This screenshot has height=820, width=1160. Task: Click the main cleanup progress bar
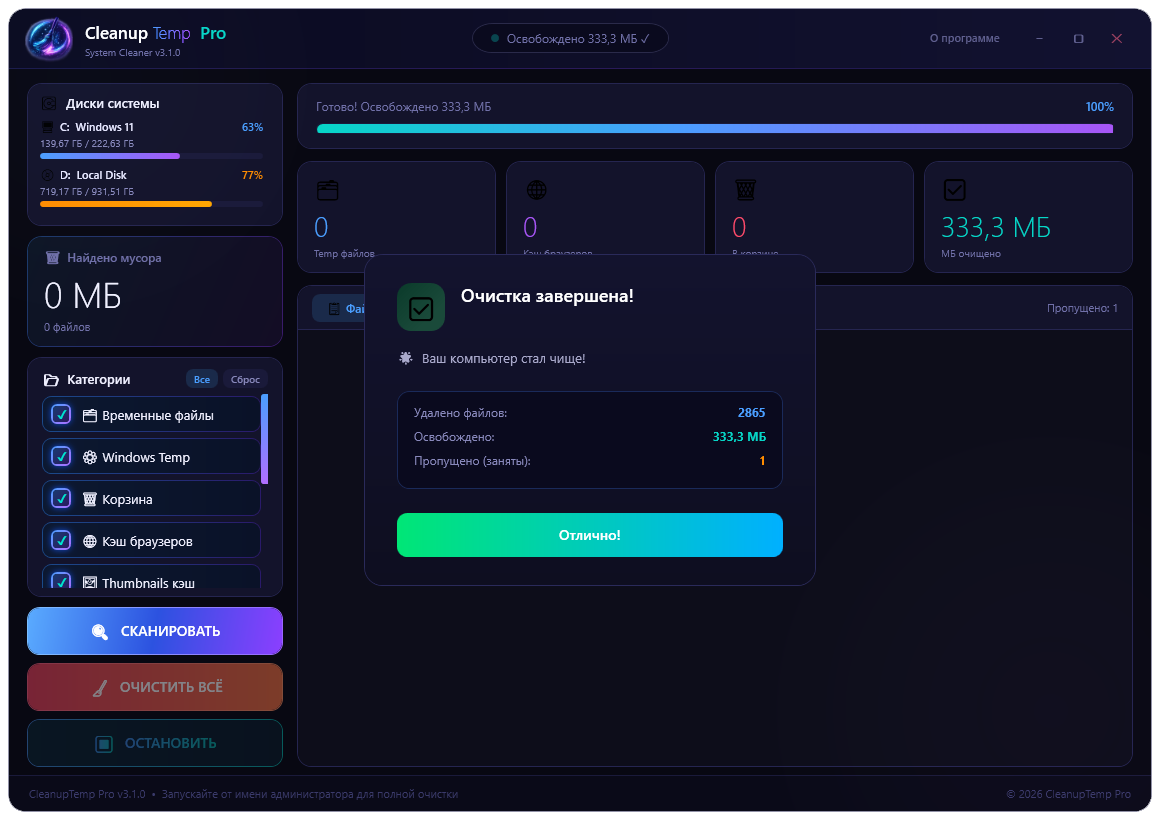click(x=715, y=129)
